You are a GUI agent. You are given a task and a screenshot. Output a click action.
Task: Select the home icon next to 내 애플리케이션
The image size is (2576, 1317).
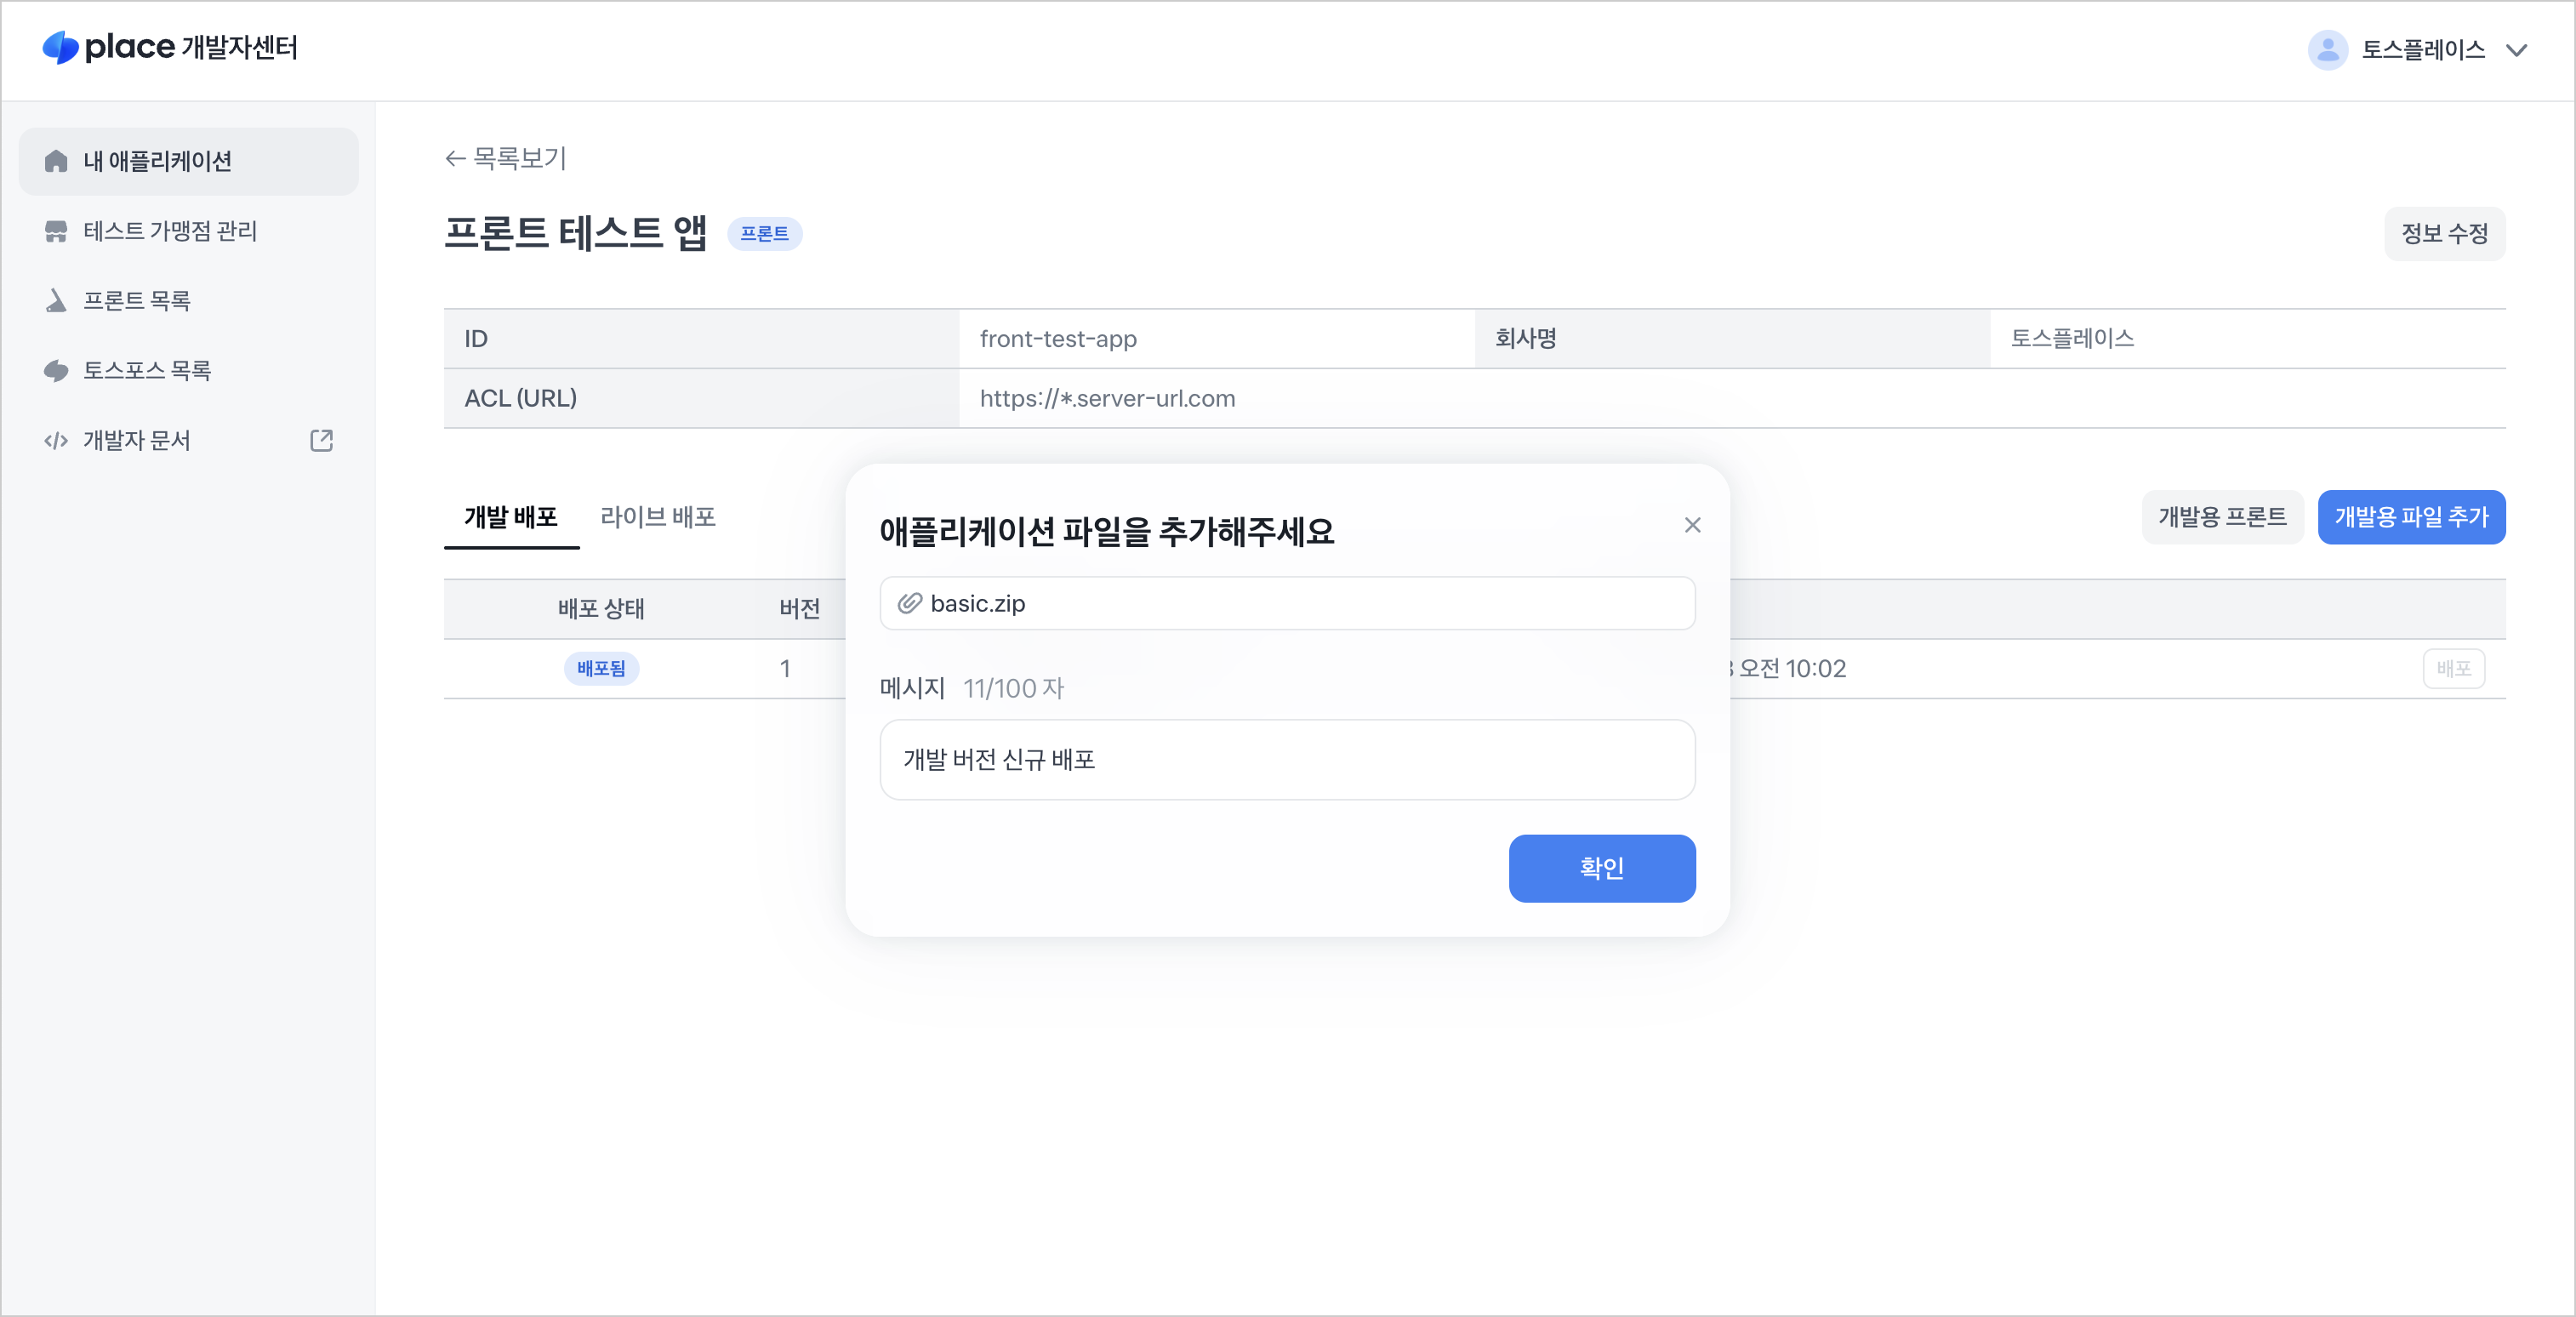pos(55,161)
